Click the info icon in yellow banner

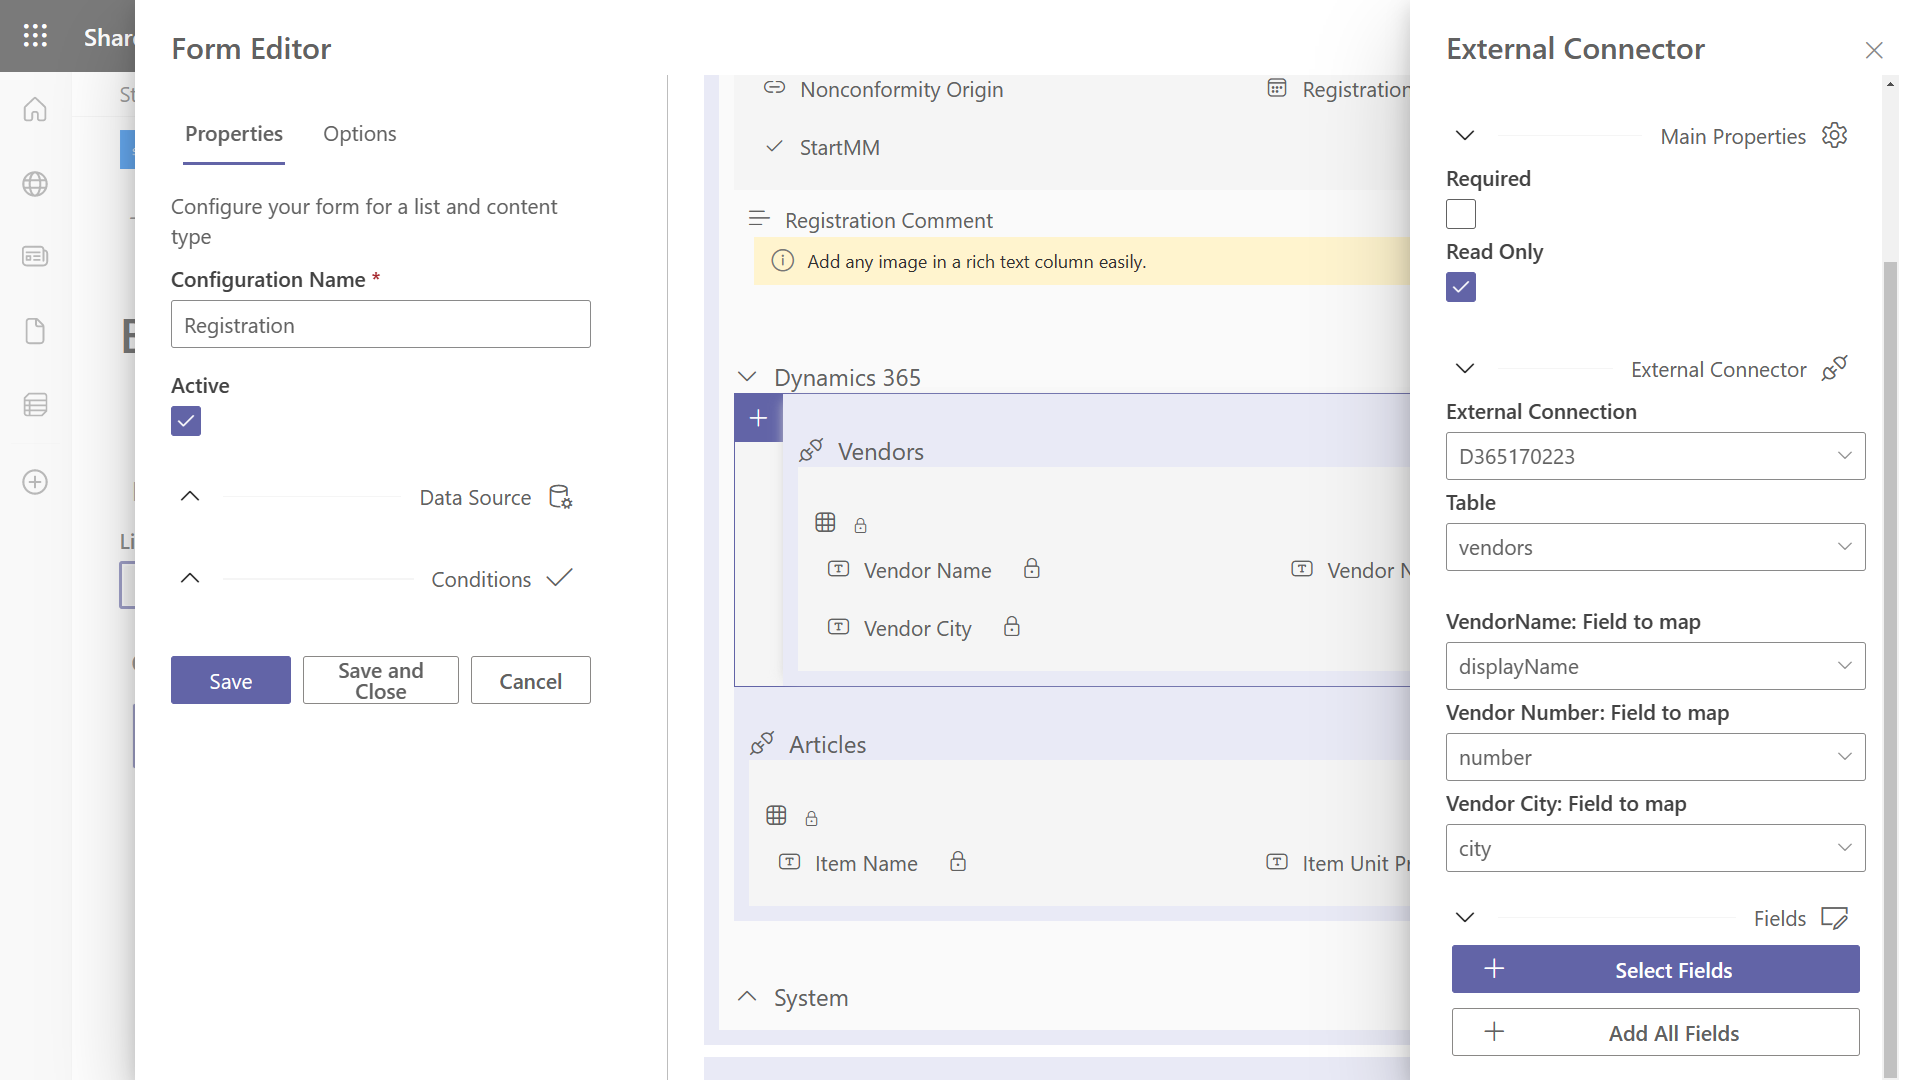click(x=783, y=261)
